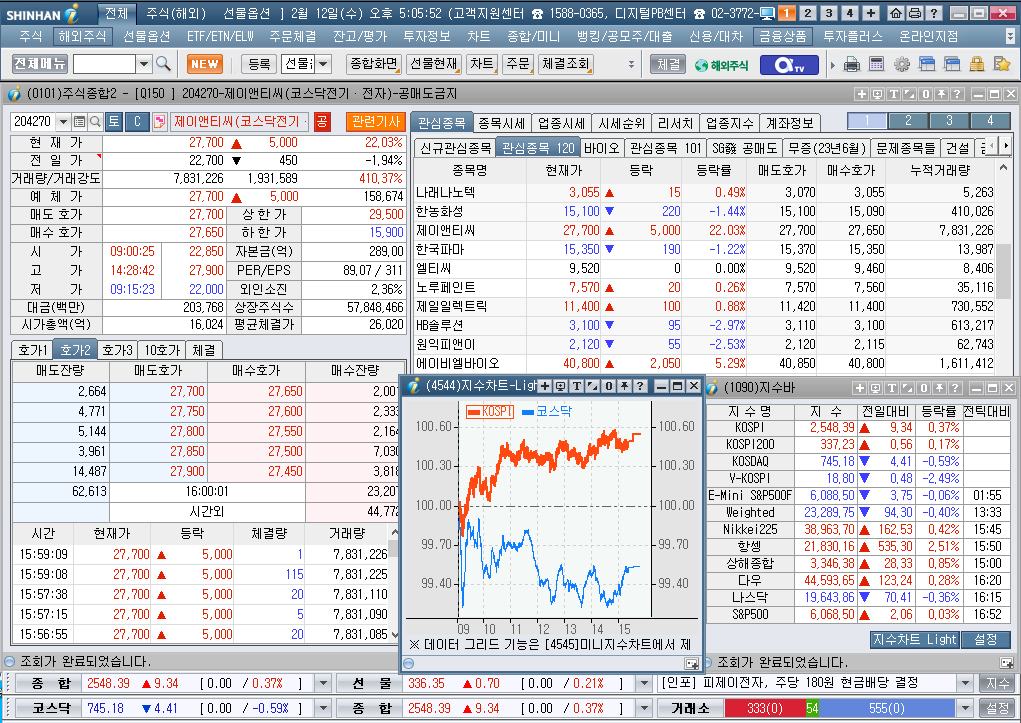
Task: Expand the news headline dropdown
Action: point(965,683)
